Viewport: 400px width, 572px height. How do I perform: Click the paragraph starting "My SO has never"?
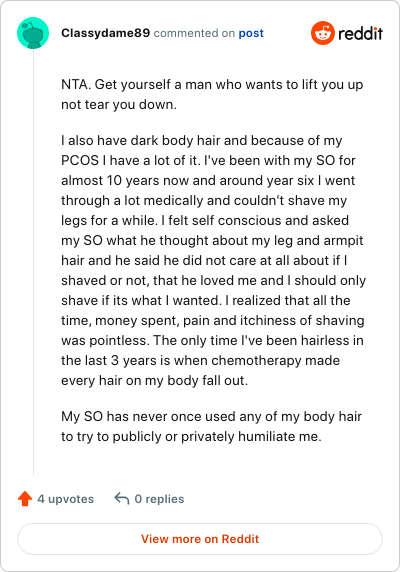pyautogui.click(x=211, y=426)
